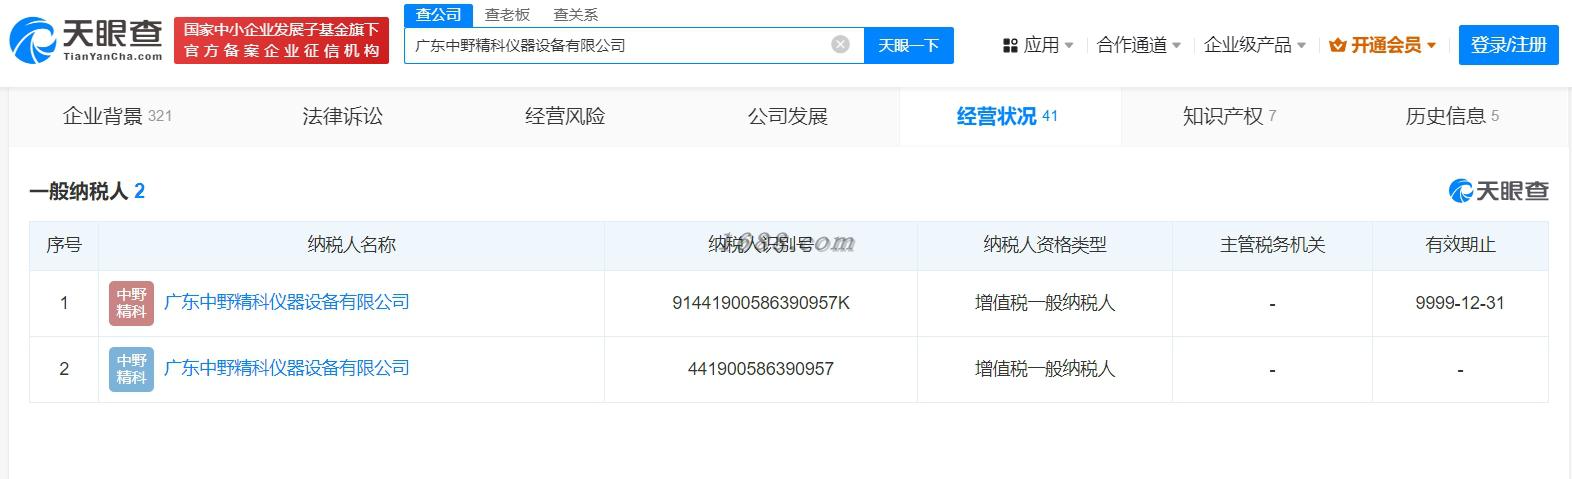Select the 查公司 search tab

point(439,14)
